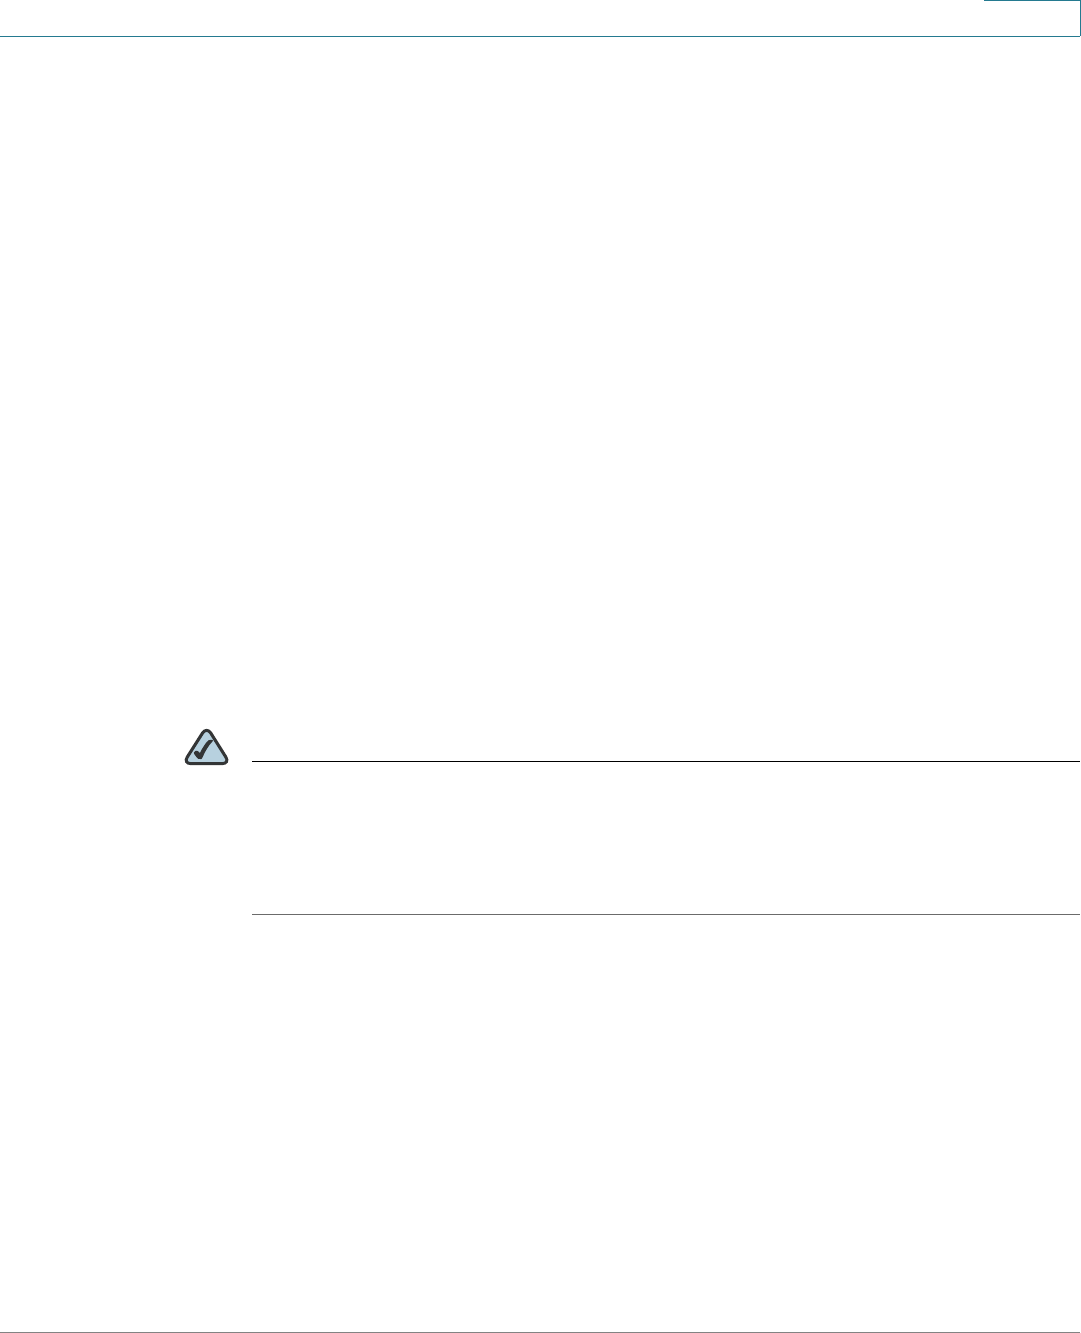Image resolution: width=1081 pixels, height=1333 pixels.
Task: Click inside the empty note body area
Action: [665, 838]
